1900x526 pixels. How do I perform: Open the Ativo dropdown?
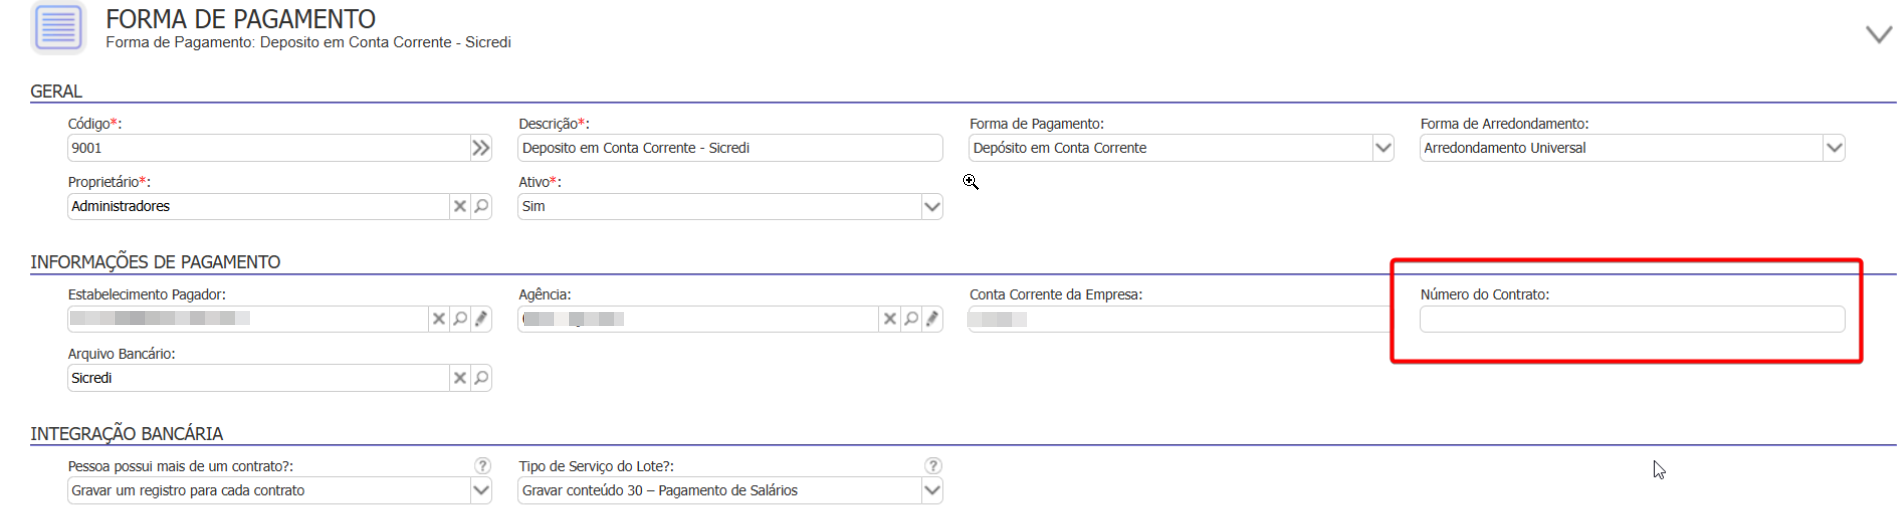tap(932, 207)
